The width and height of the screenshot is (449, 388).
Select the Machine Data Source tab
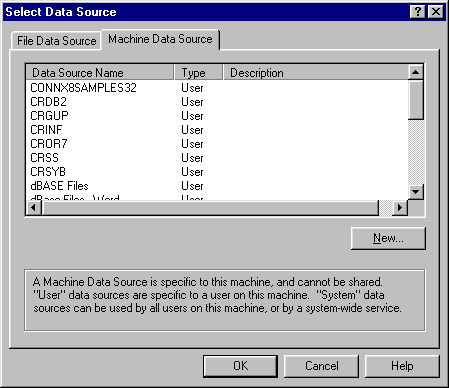click(160, 39)
